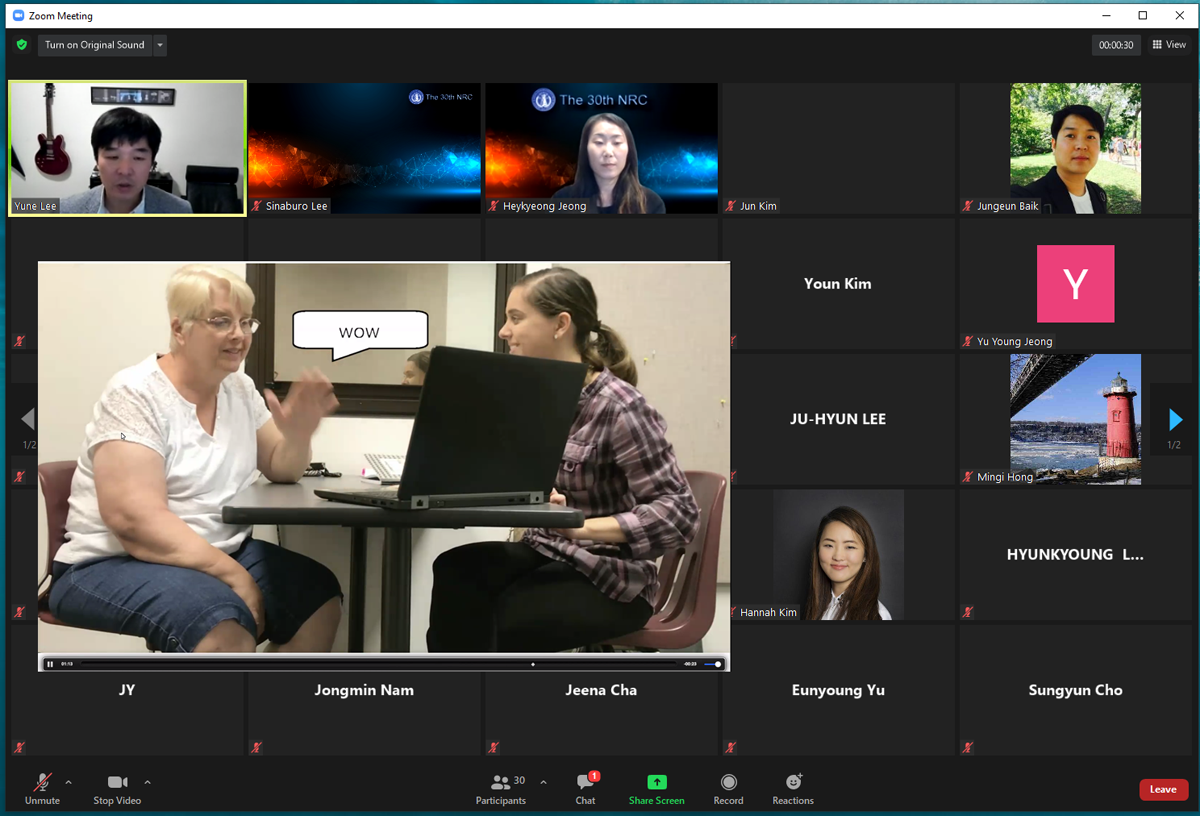Screen dimensions: 1200x816
Task: Click the green encryption shield icon
Action: pos(22,45)
